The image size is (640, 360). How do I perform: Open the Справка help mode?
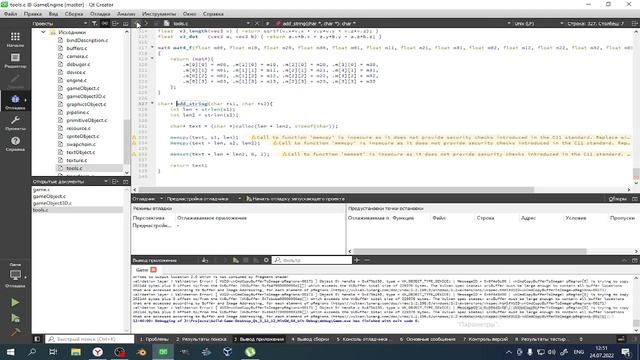(x=15, y=144)
